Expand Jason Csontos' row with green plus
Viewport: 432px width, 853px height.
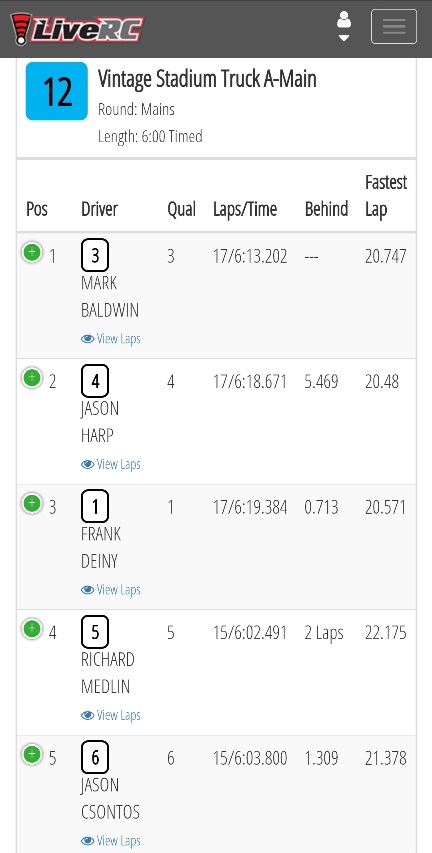click(32, 755)
